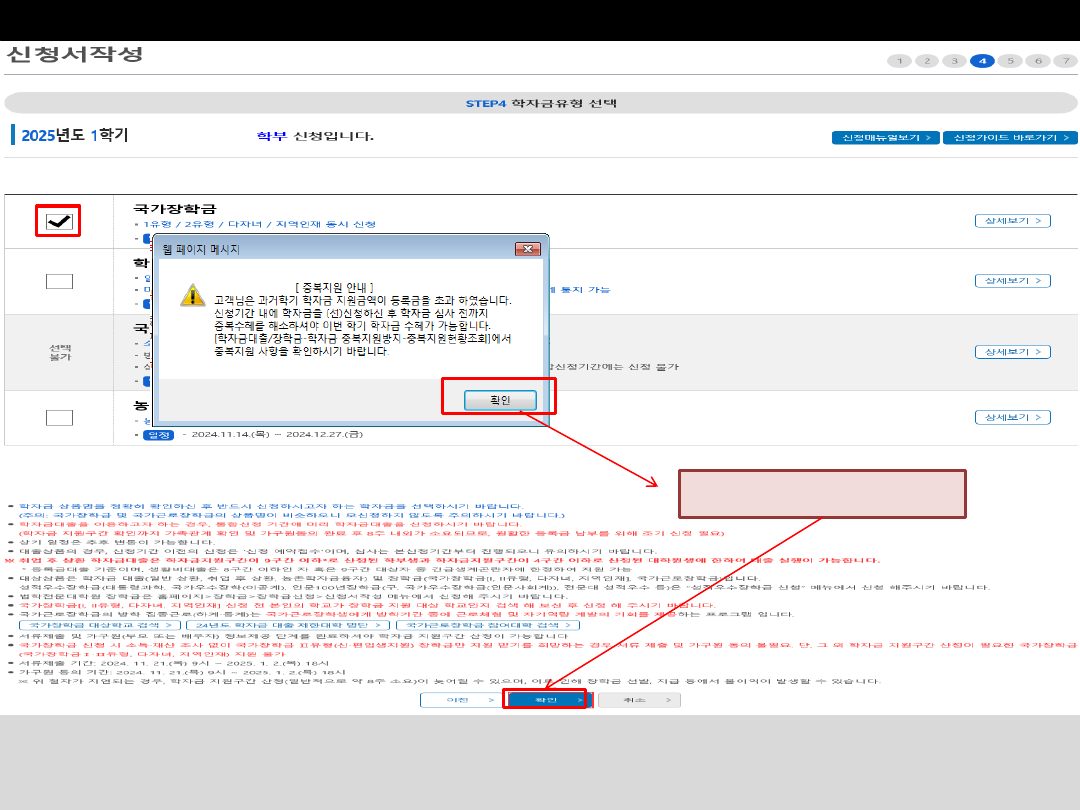Click step 1 circle in progress indicator
1080x810 pixels.
(899, 61)
